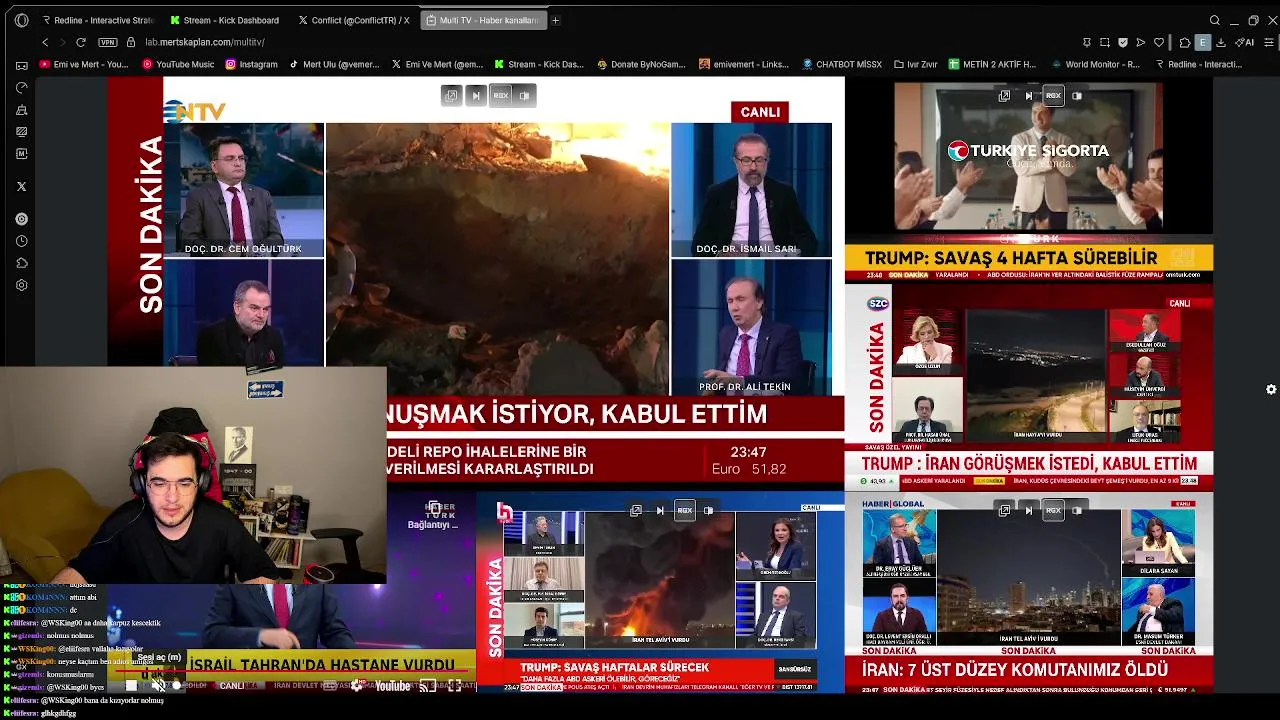Pop out the NTV stream
Screen dimensions: 1280x720
click(451, 95)
